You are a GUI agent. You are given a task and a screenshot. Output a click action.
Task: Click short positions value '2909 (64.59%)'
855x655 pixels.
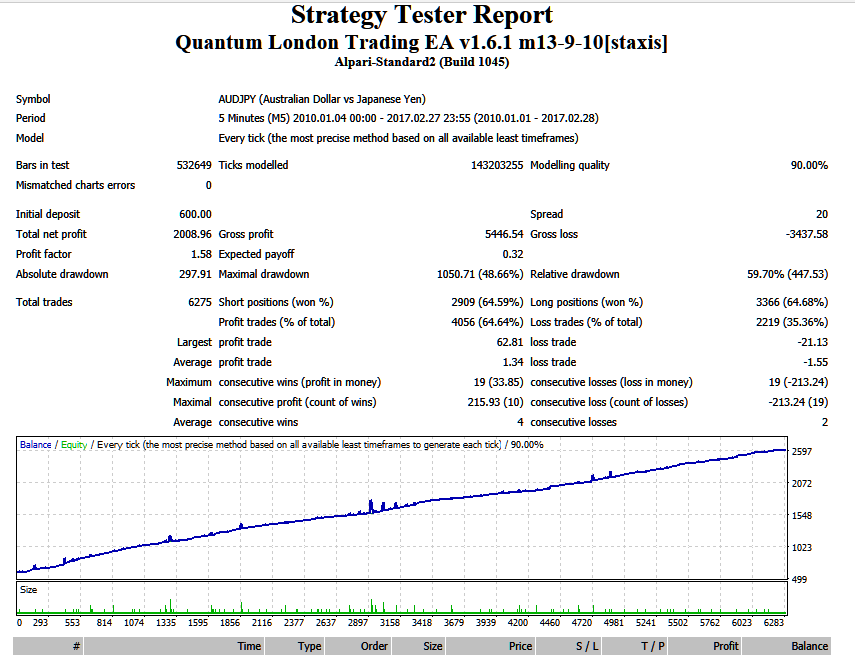[487, 302]
